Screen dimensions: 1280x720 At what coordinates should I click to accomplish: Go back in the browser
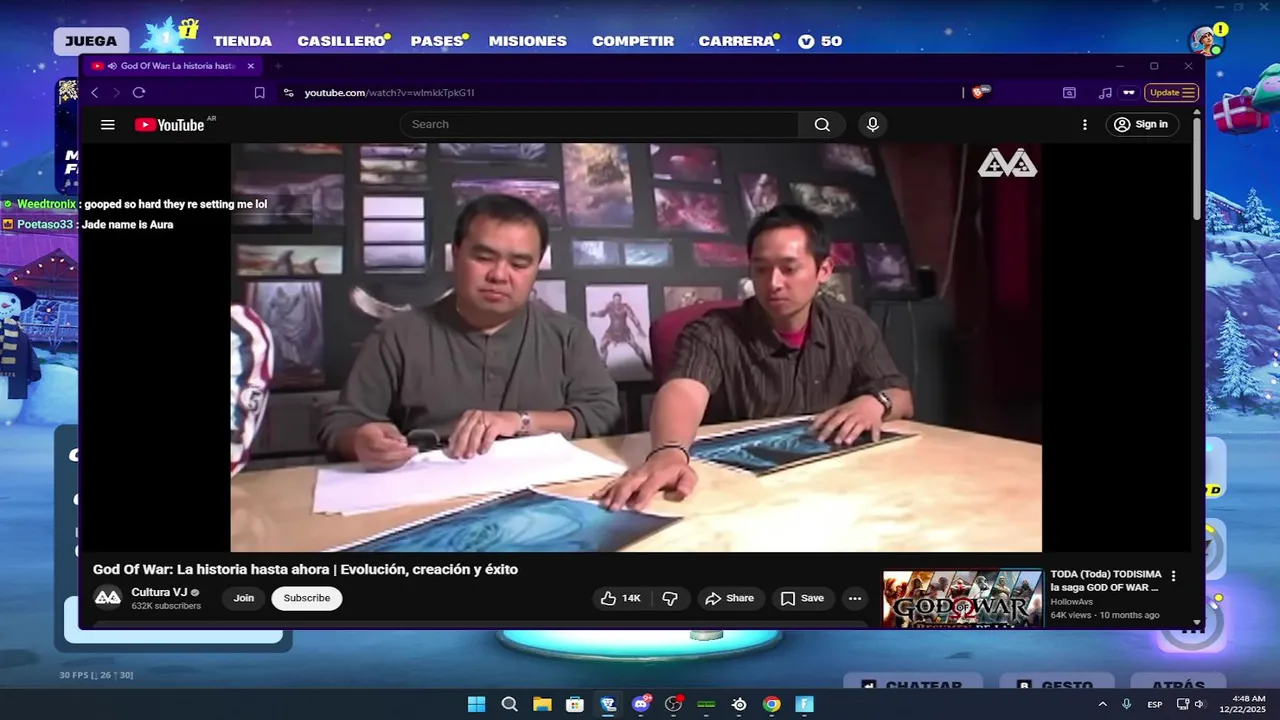95,93
